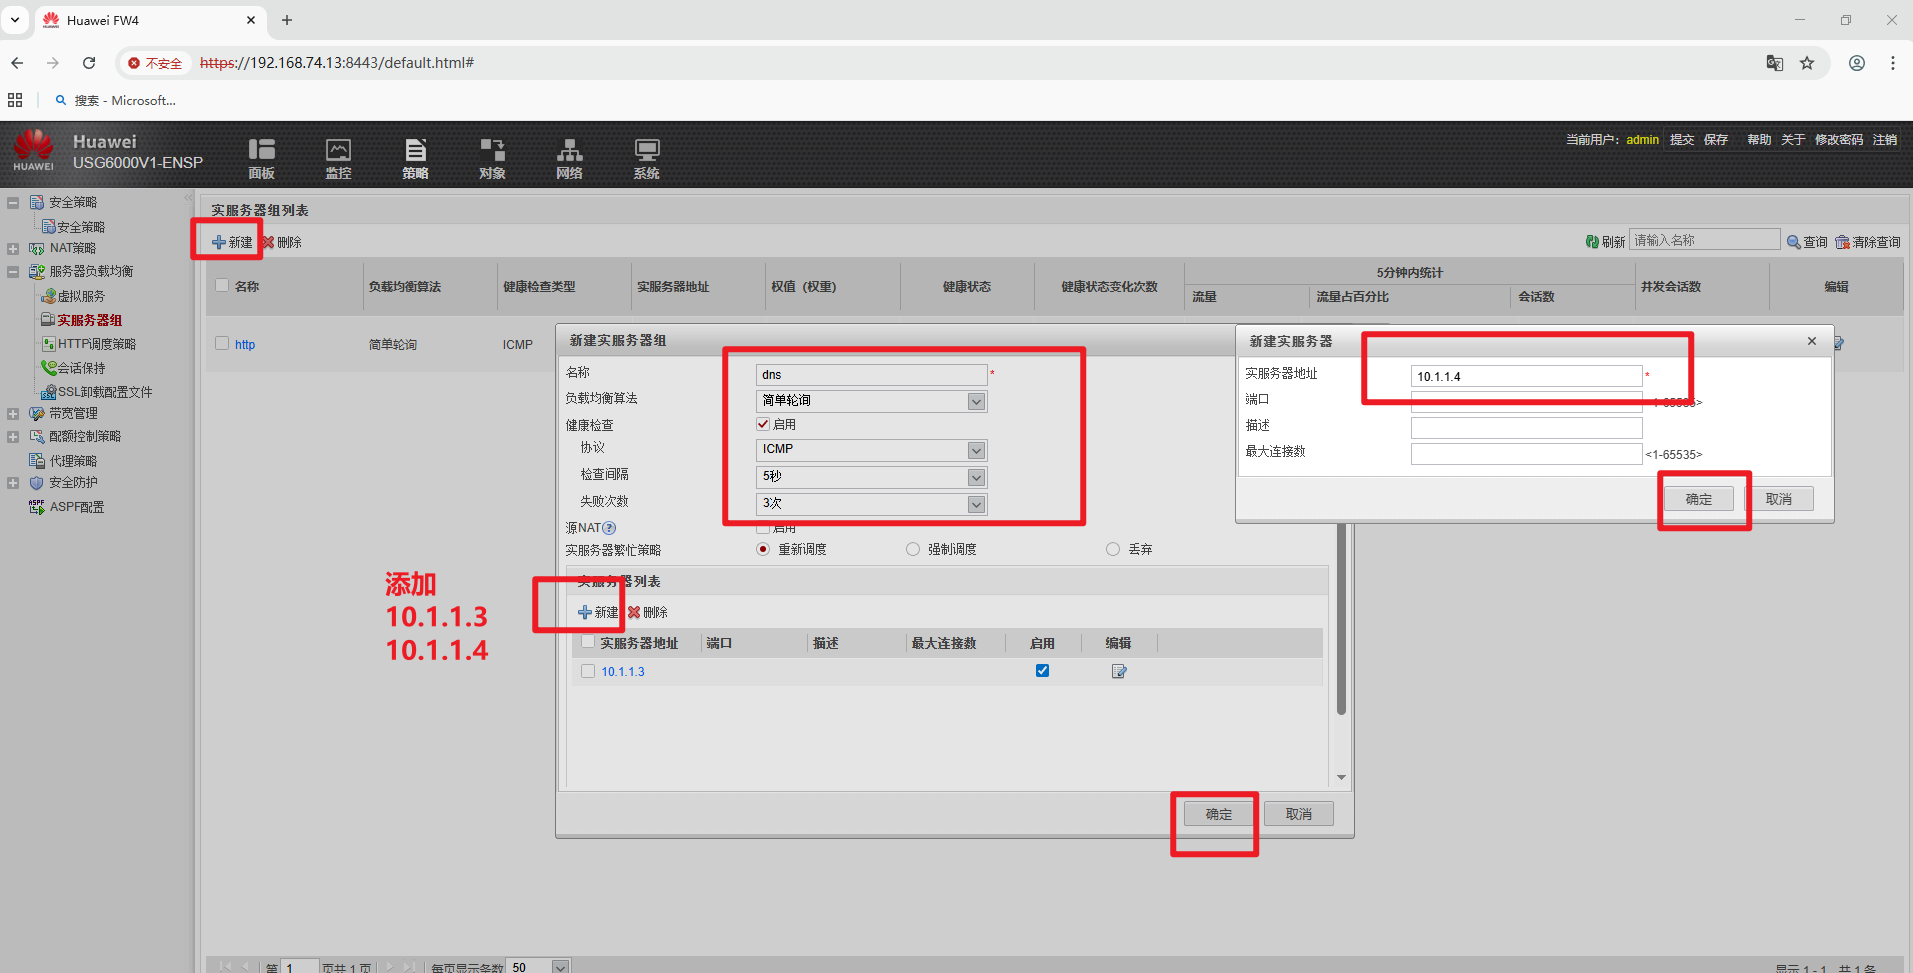The width and height of the screenshot is (1913, 973).
Task: Open the 面板 dashboard icon
Action: 261,158
